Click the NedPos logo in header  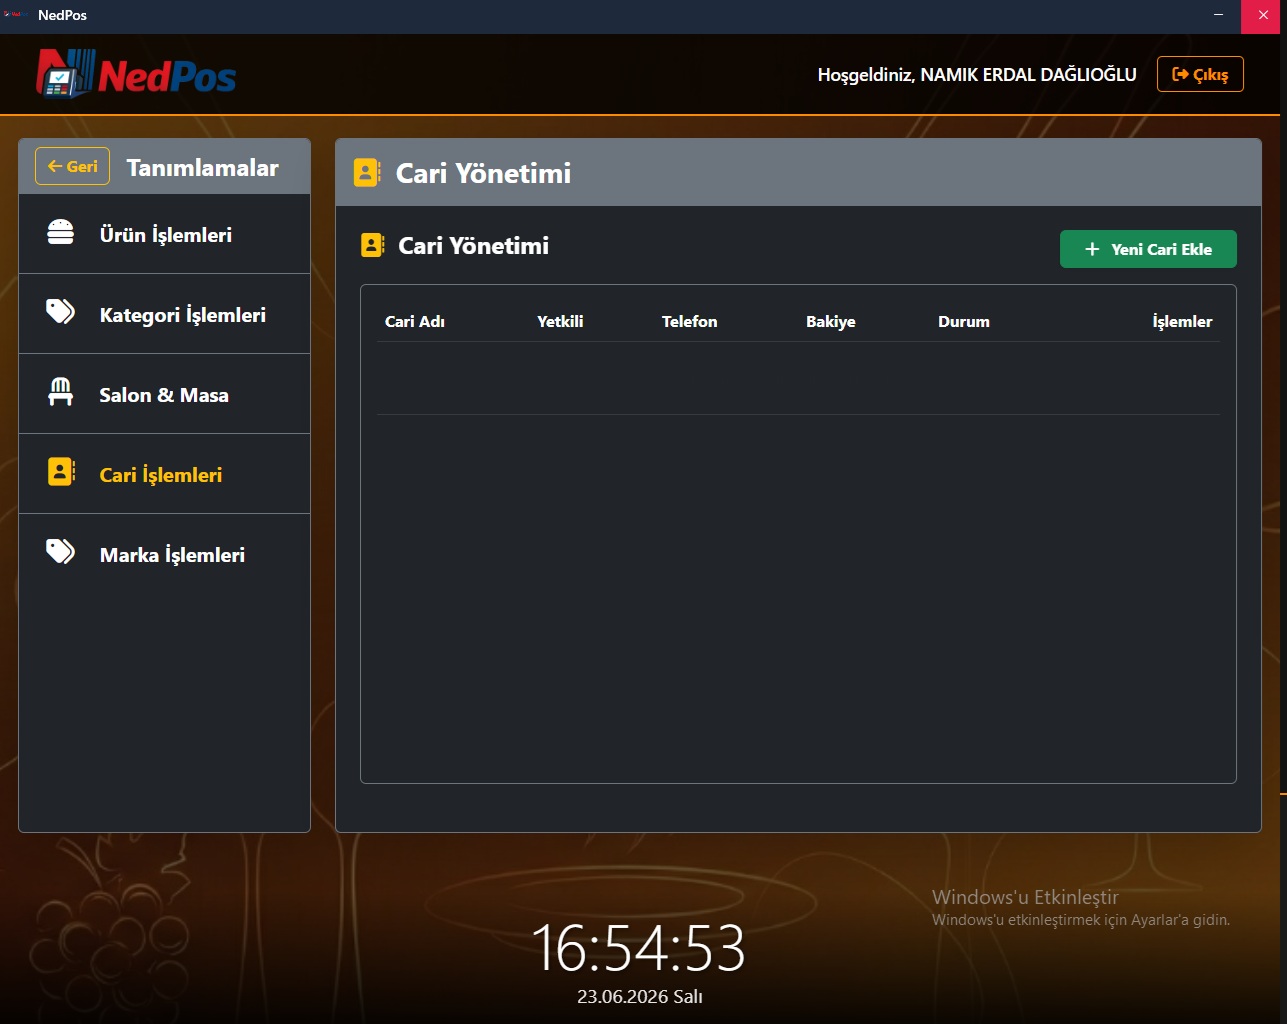click(x=136, y=74)
